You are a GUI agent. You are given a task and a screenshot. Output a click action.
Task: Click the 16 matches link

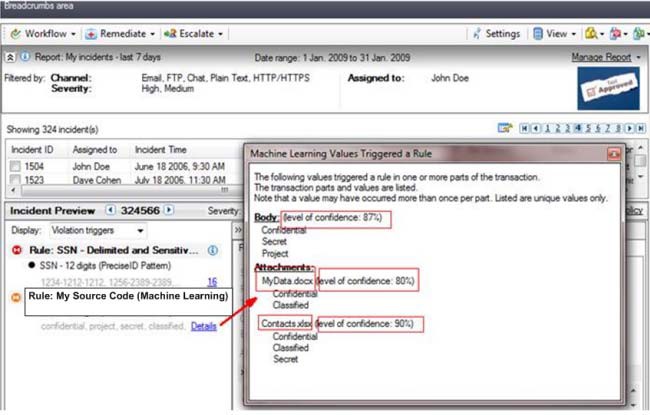(211, 283)
